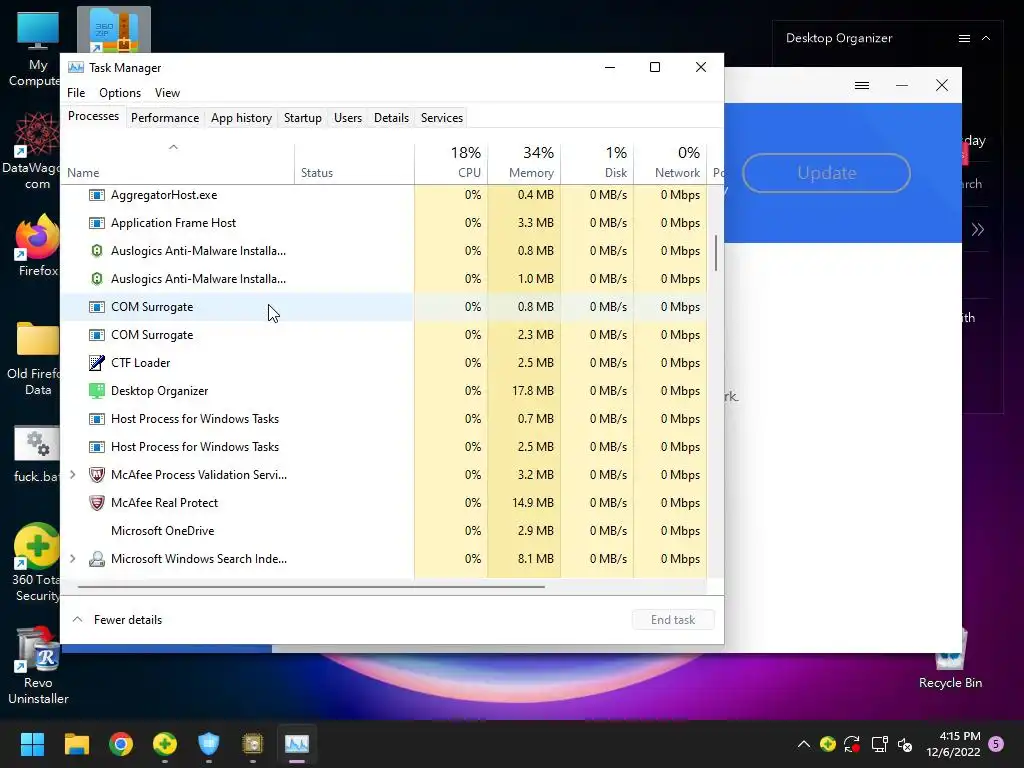Click the 360 Security system tray icon
Screen dimensions: 1024x768
(828, 744)
